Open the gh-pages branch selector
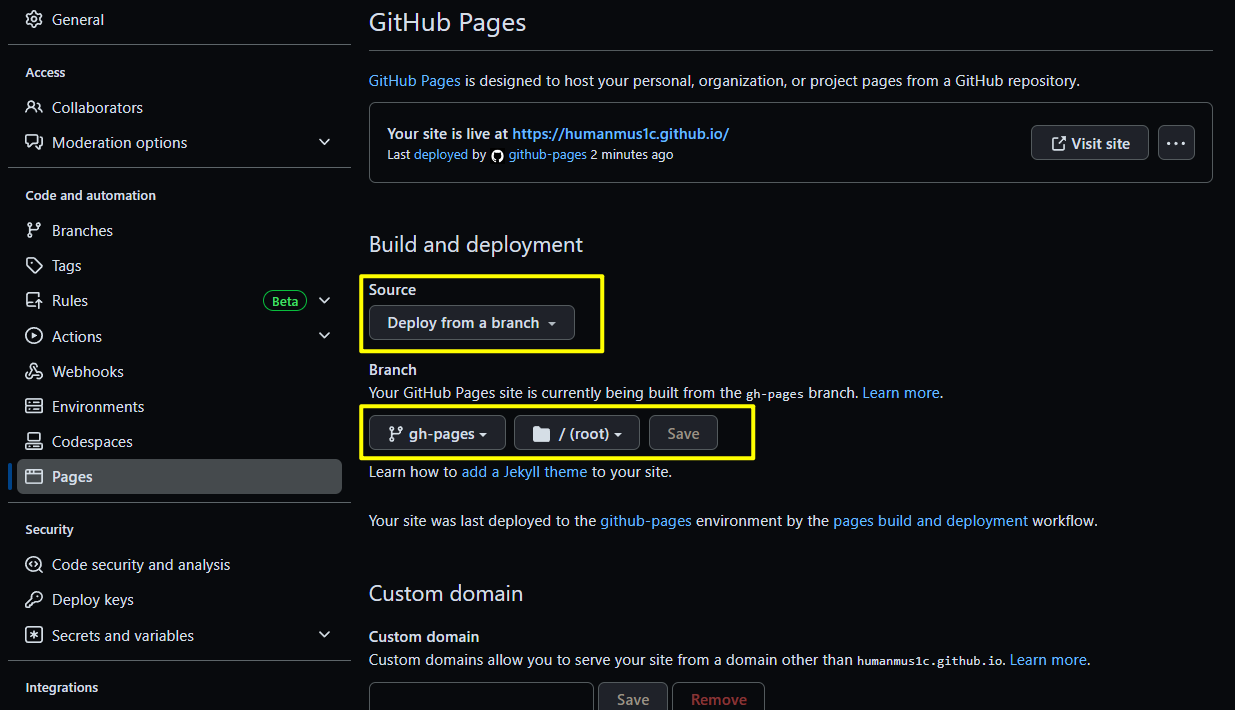 (x=437, y=434)
